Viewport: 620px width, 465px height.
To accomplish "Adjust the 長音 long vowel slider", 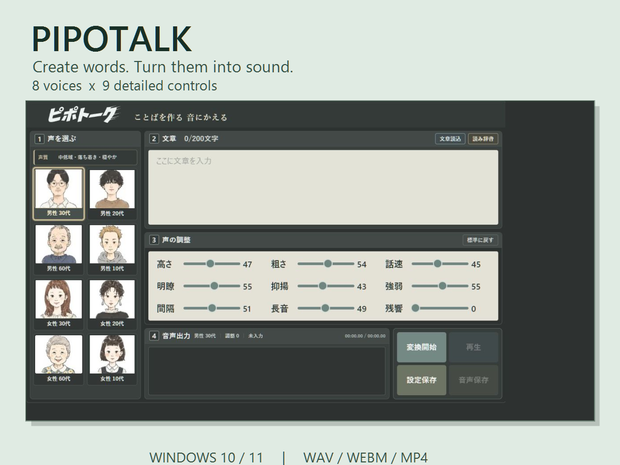I will [x=326, y=308].
